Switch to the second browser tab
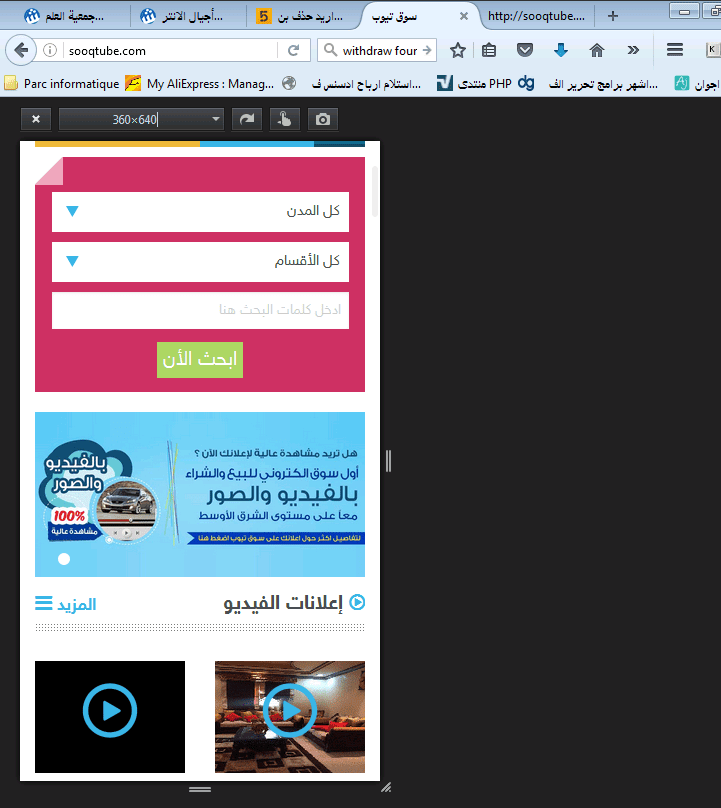721x808 pixels. pos(181,16)
